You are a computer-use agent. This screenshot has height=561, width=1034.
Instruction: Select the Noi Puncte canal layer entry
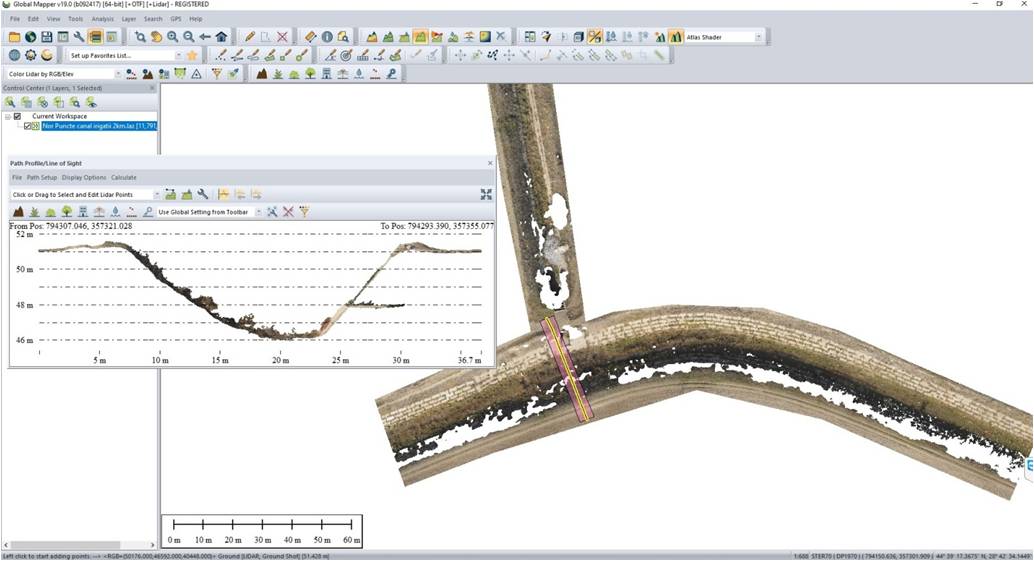pyautogui.click(x=99, y=126)
